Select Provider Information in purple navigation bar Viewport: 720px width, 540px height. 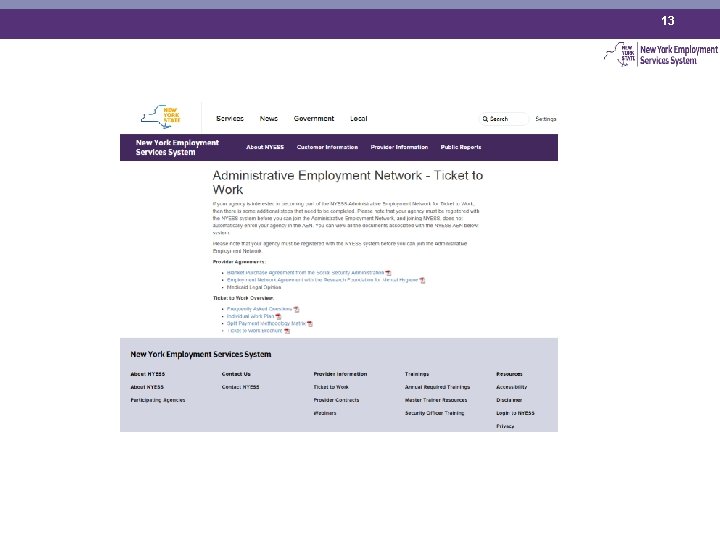pos(399,147)
